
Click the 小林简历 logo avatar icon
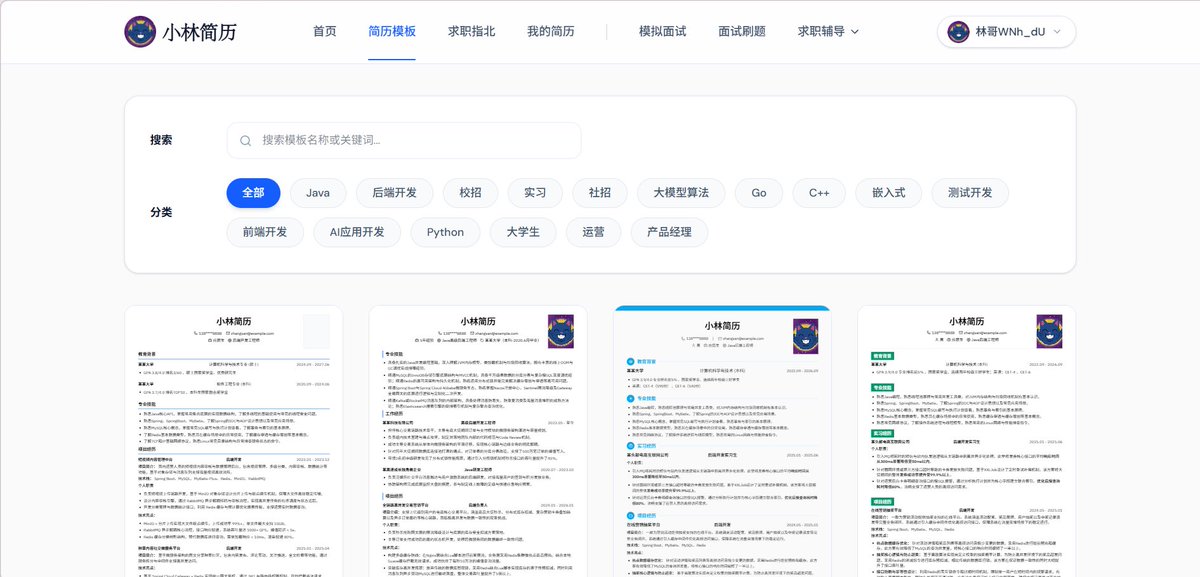(x=140, y=32)
